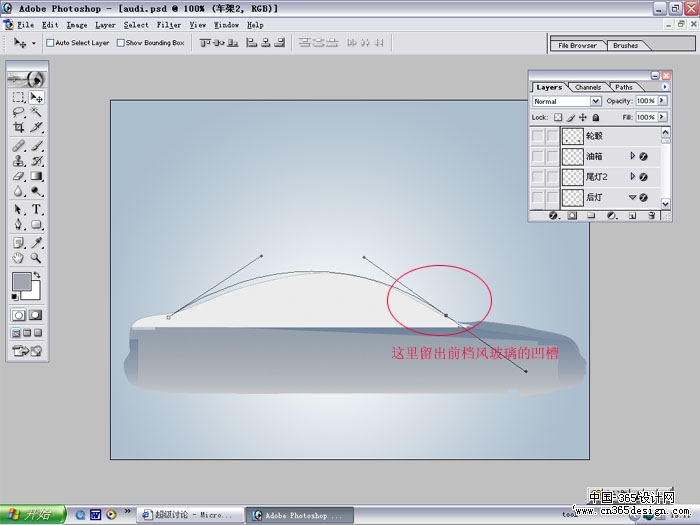This screenshot has width=700, height=525.
Task: Open the Brushes palette tab
Action: click(x=625, y=46)
